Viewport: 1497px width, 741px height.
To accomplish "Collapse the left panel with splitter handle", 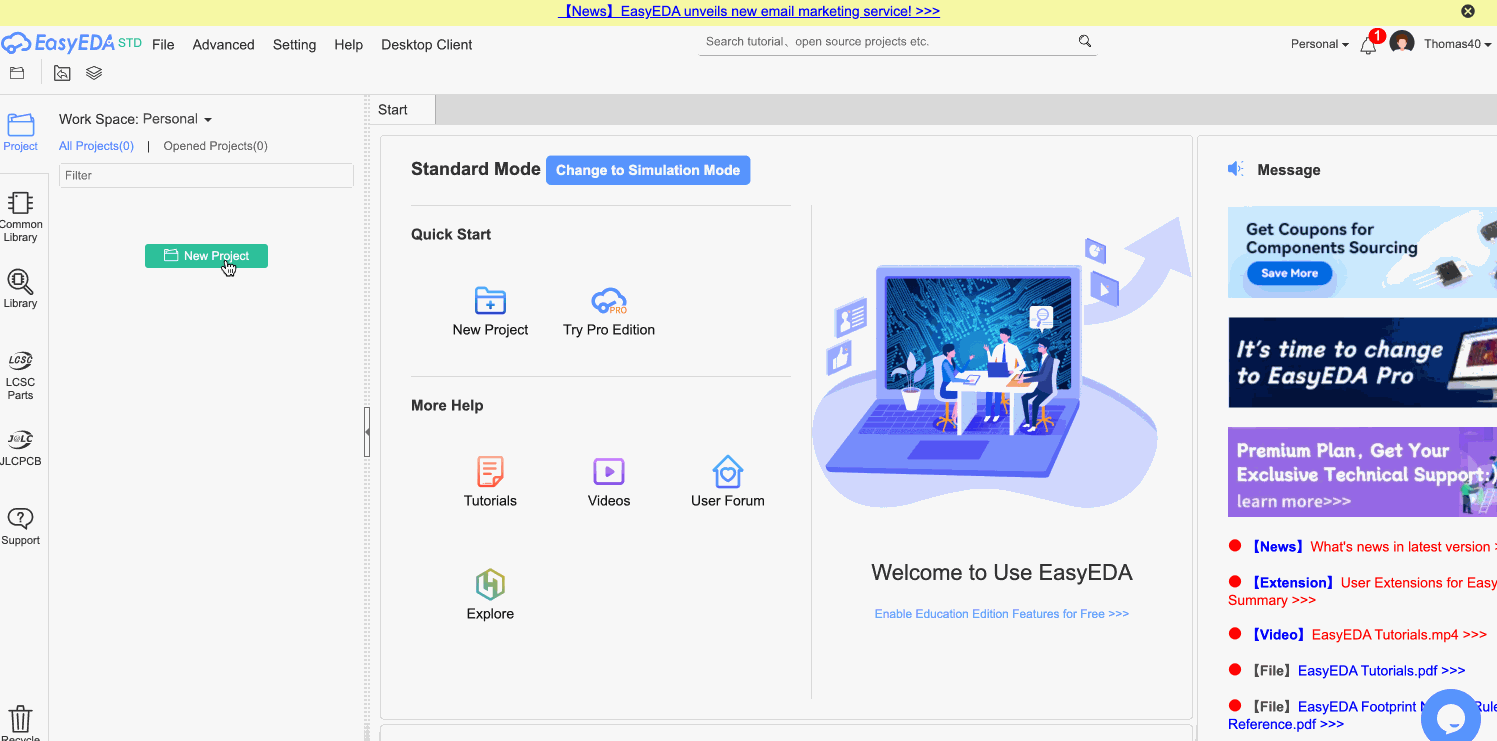I will [x=367, y=432].
